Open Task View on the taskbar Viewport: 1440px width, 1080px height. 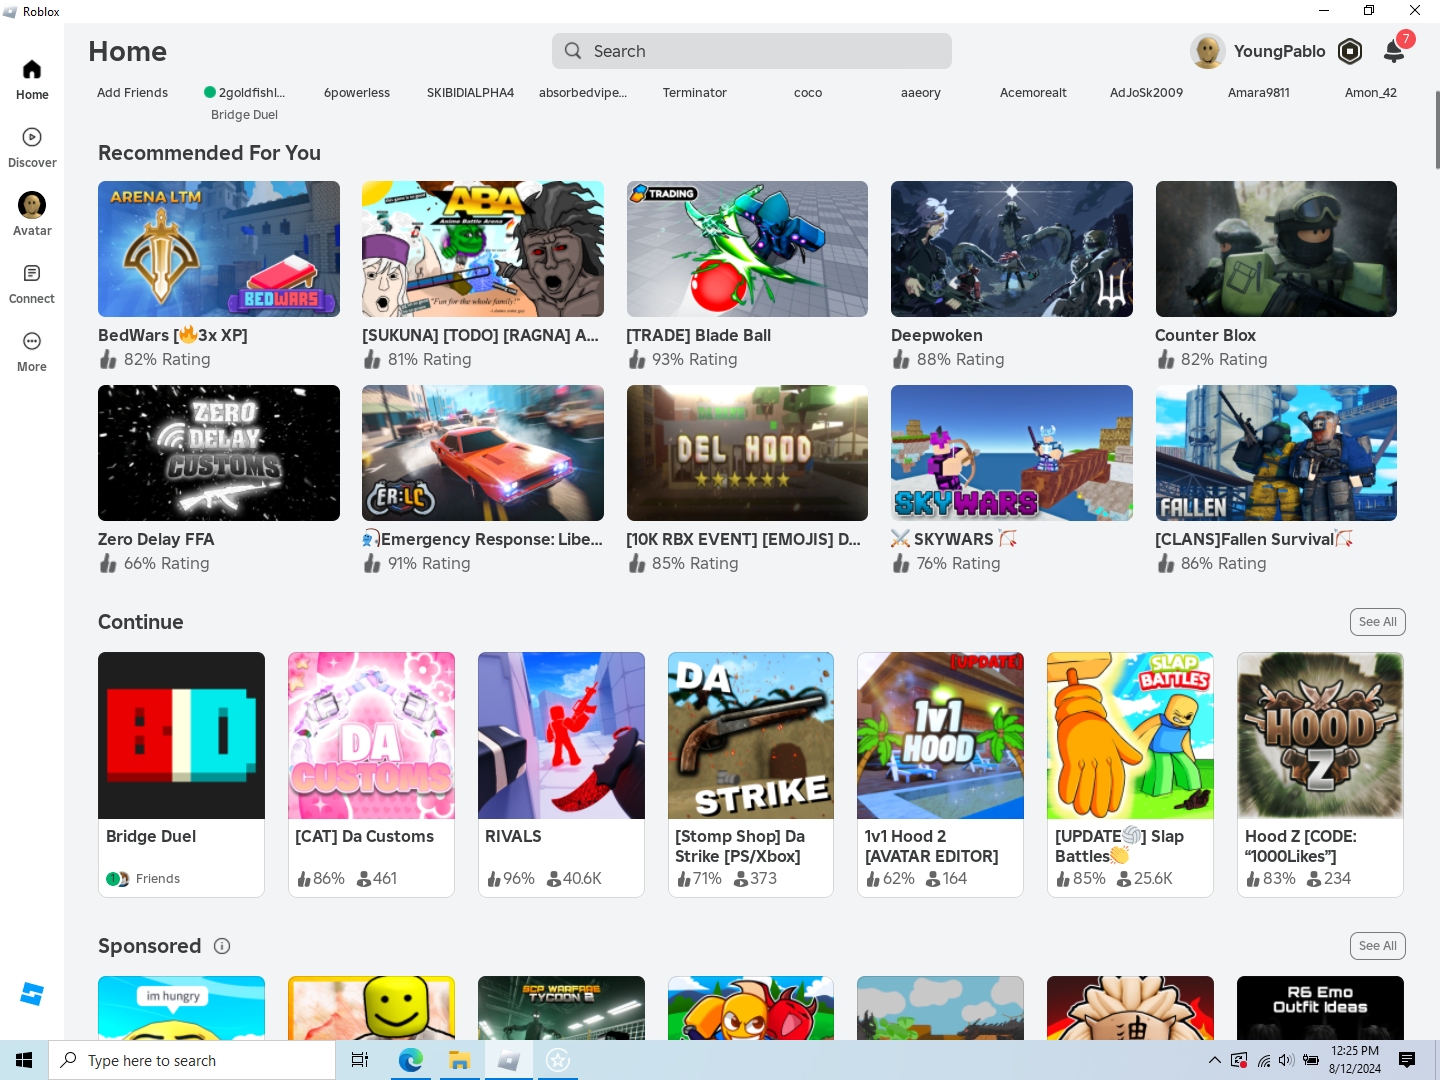pyautogui.click(x=360, y=1060)
